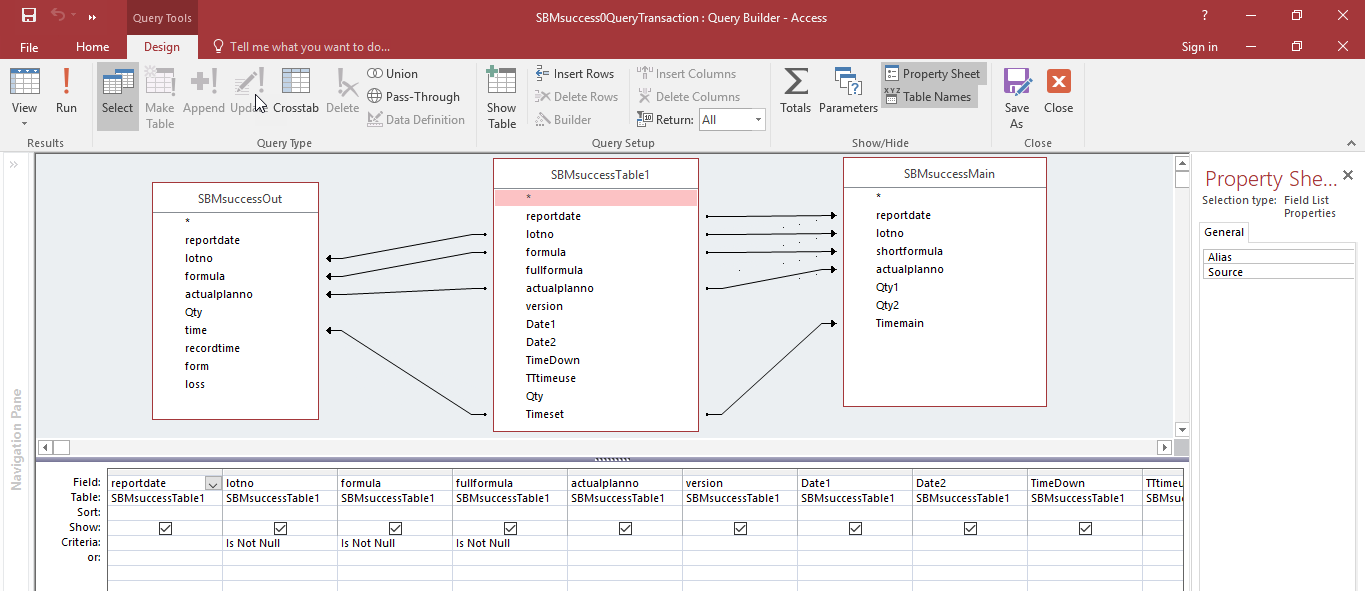The height and width of the screenshot is (591, 1365).
Task: Select the Timemain field in SBMsuccessMain
Action: [900, 323]
